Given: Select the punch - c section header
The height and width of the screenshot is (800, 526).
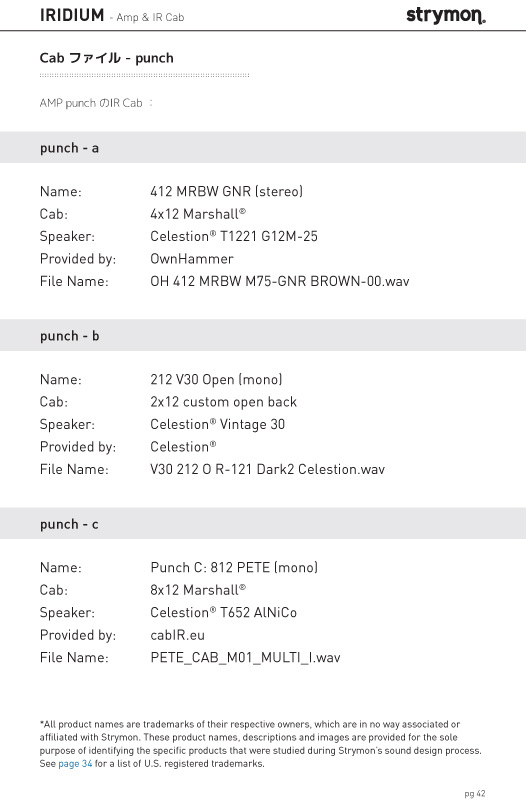Looking at the screenshot, I should [263, 523].
